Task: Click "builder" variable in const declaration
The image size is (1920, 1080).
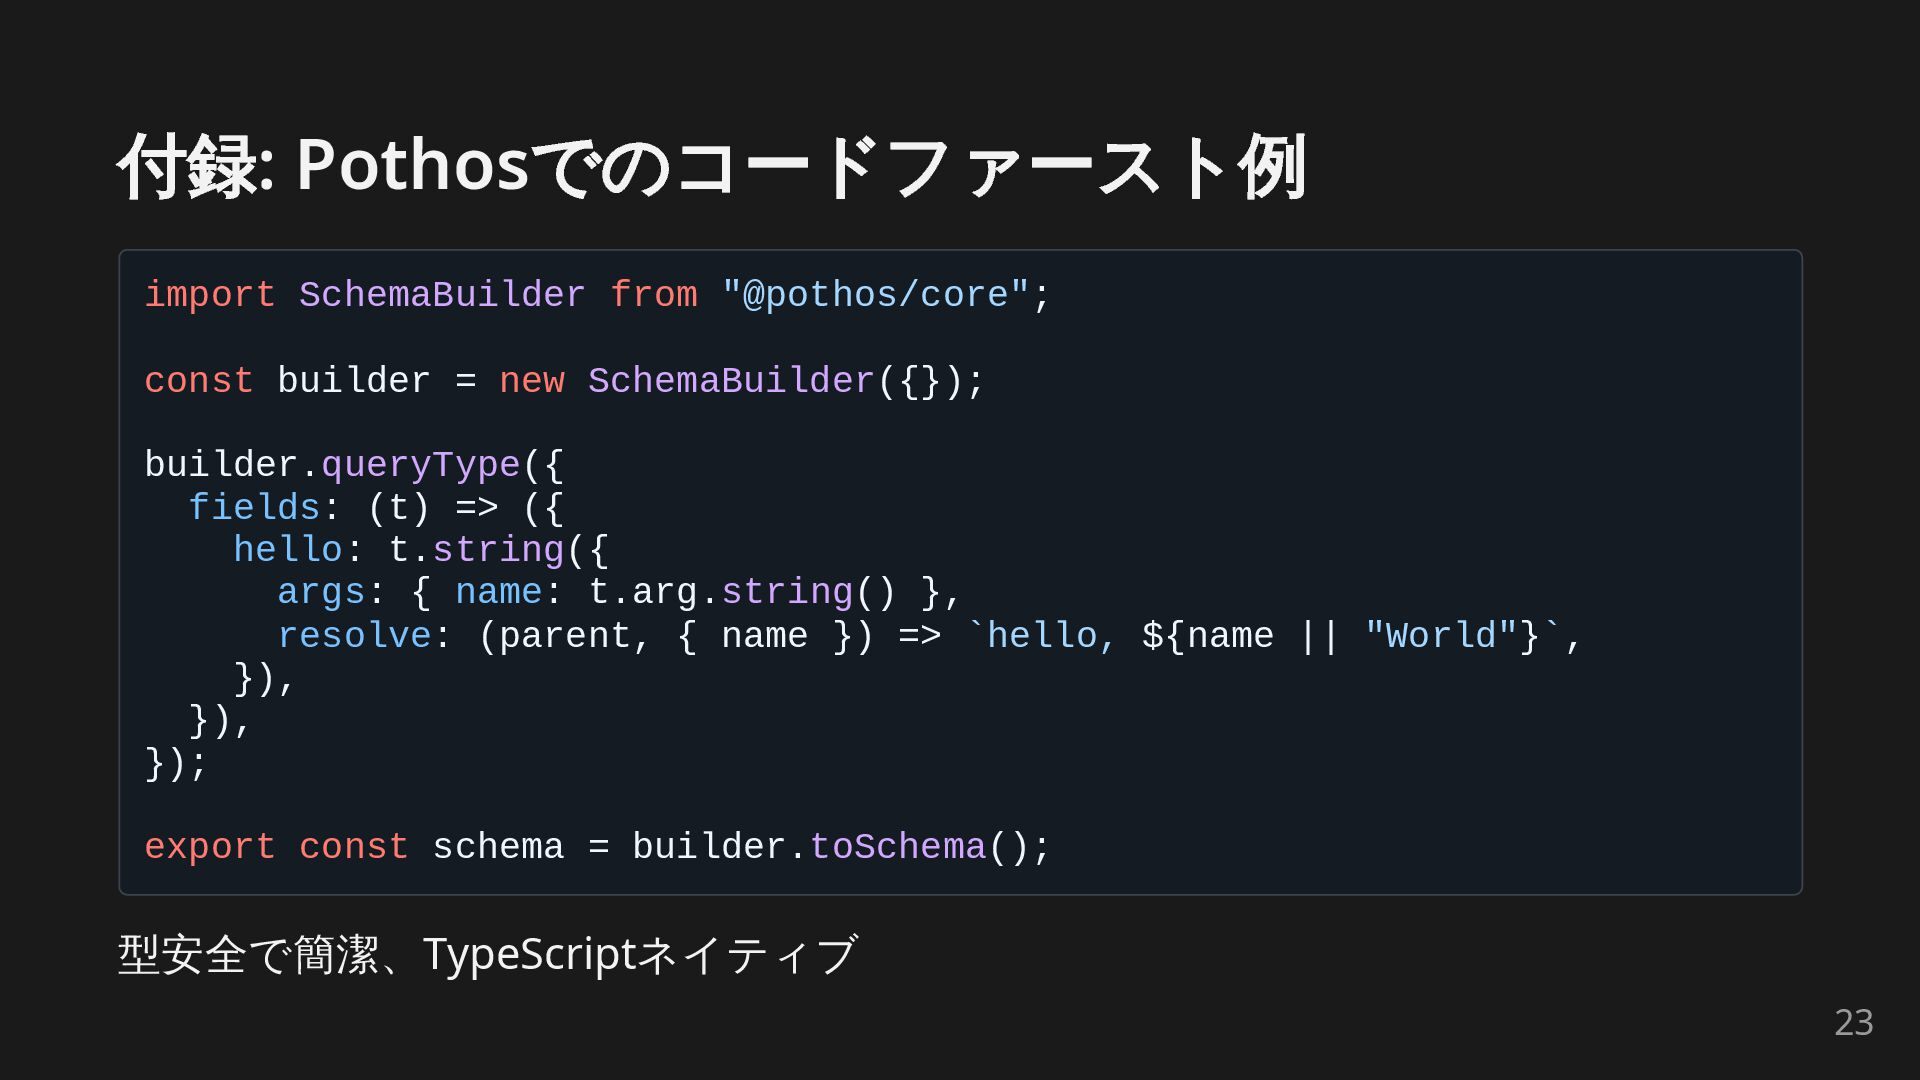Action: (x=353, y=381)
